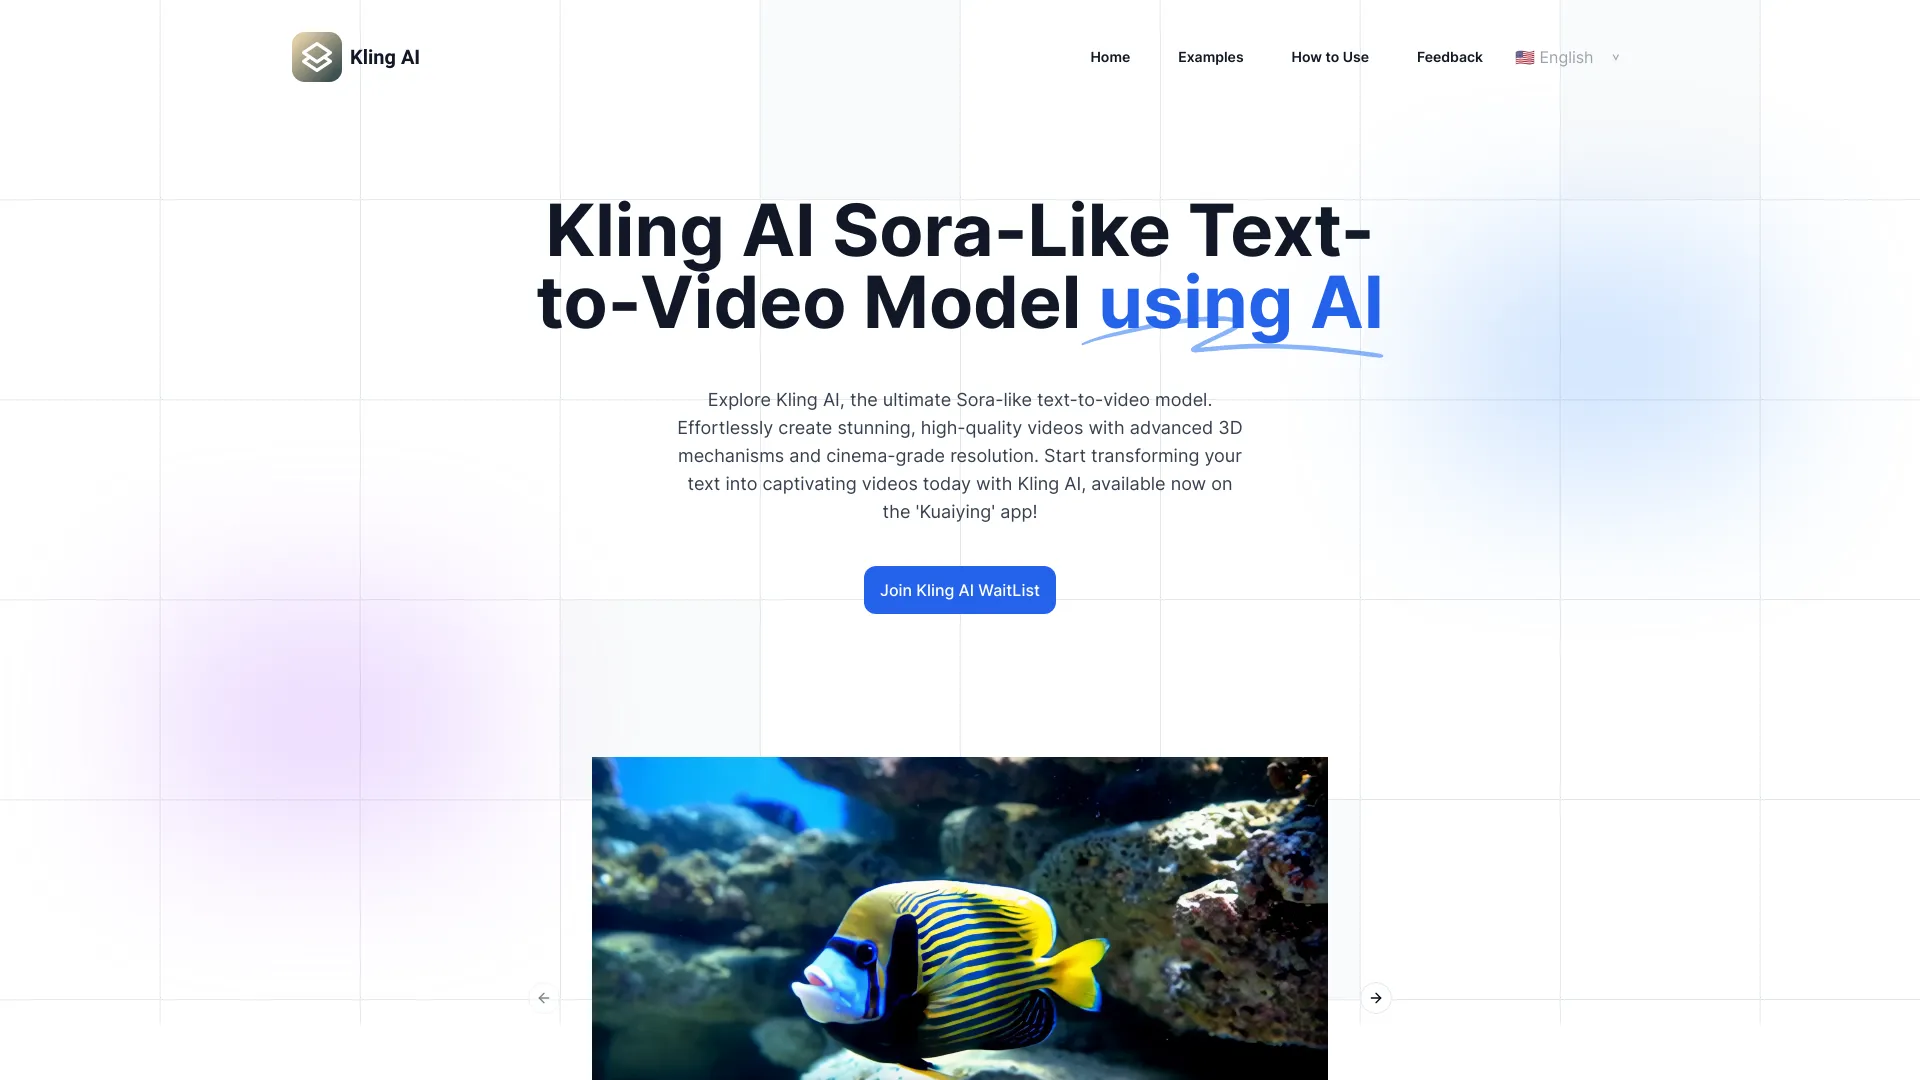Click the stacked layers brand icon
1920x1080 pixels.
point(316,57)
